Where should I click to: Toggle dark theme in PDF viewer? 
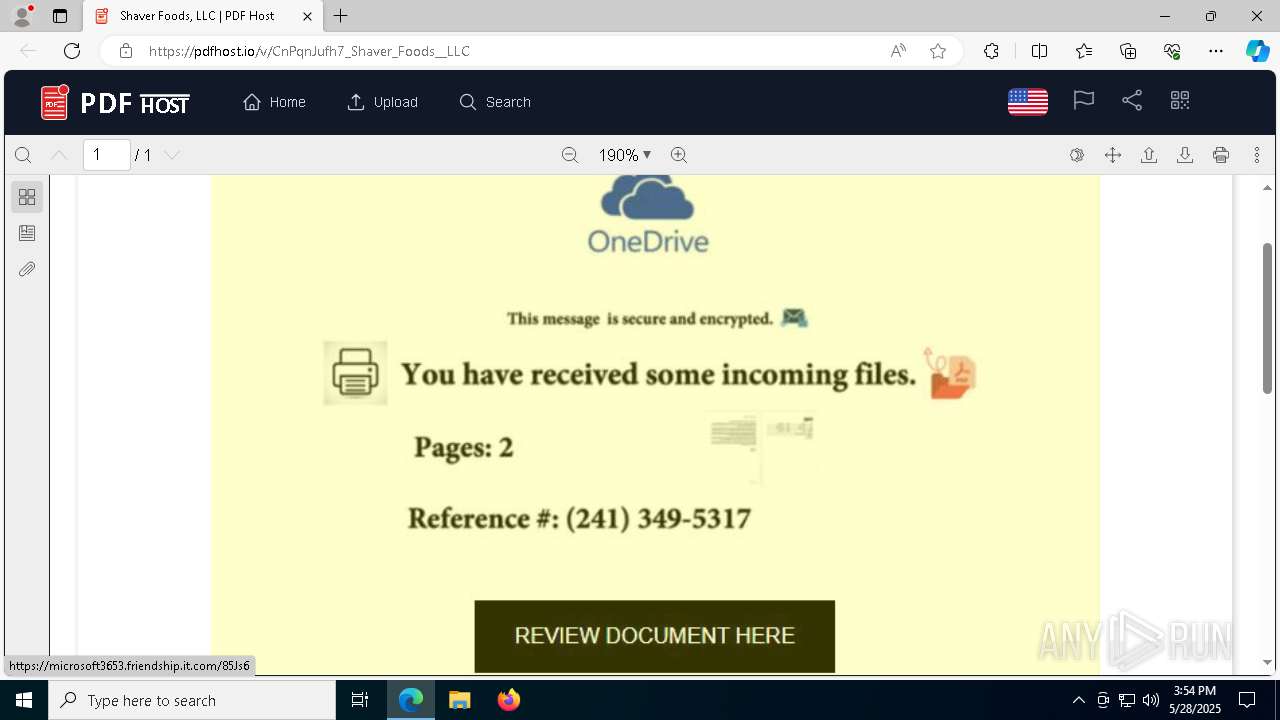pyautogui.click(x=1077, y=155)
